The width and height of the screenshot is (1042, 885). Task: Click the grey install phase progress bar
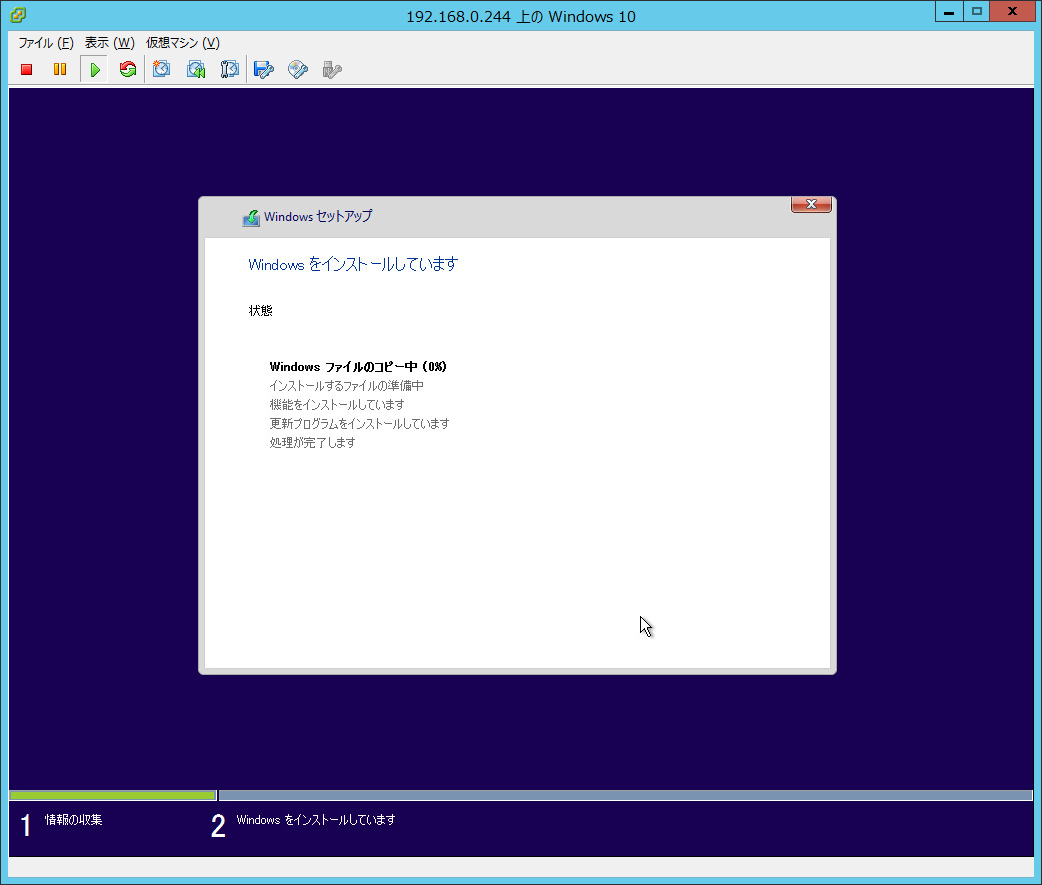[625, 795]
